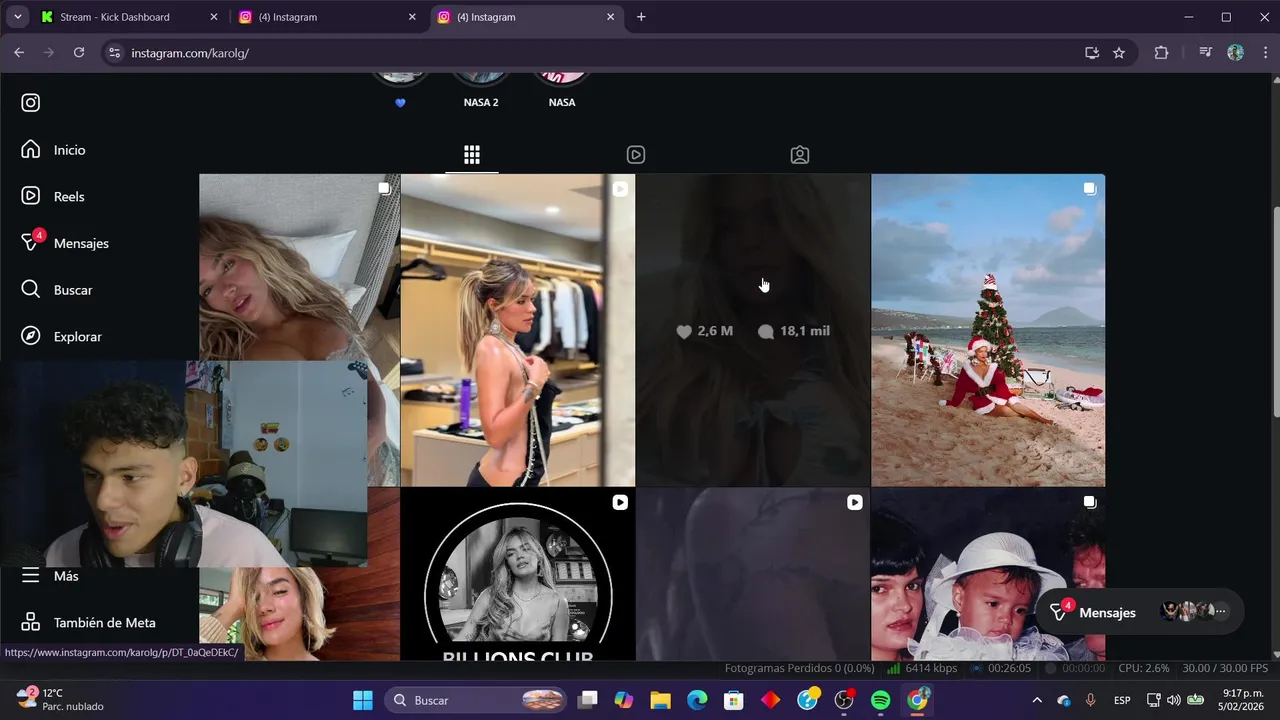Open the blonde selfie on pillow post
Viewport: 1280px width, 720px height.
coord(299,267)
